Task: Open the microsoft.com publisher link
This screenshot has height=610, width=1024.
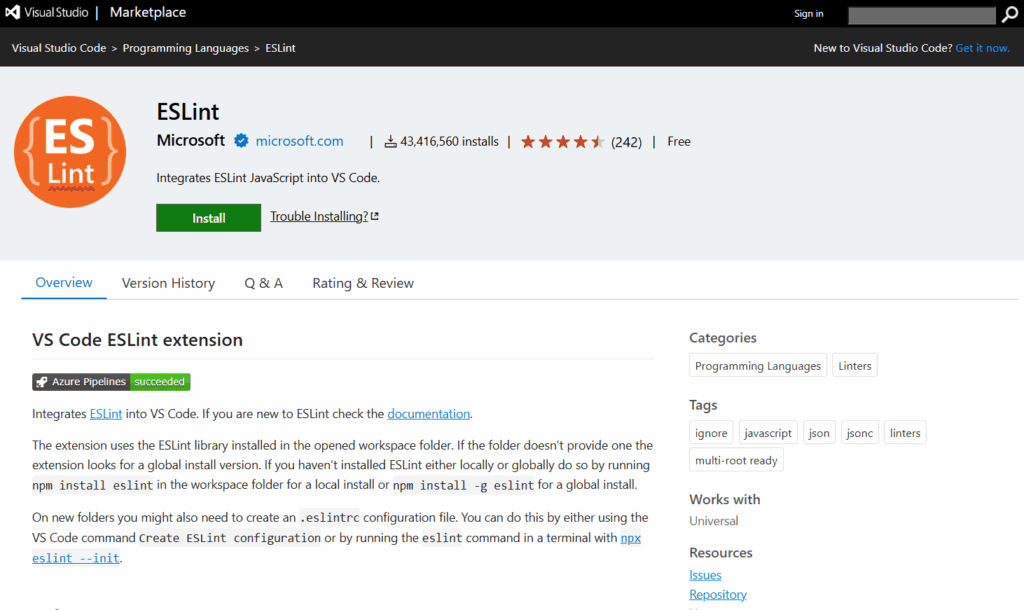Action: click(299, 141)
